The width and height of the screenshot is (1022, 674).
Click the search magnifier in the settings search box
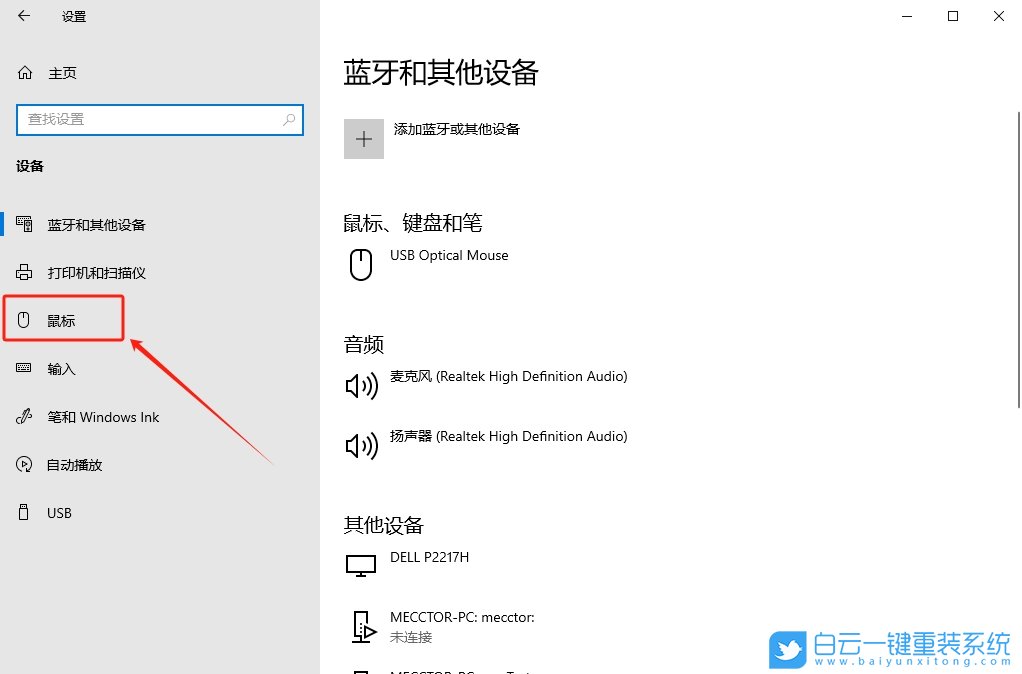(x=289, y=119)
